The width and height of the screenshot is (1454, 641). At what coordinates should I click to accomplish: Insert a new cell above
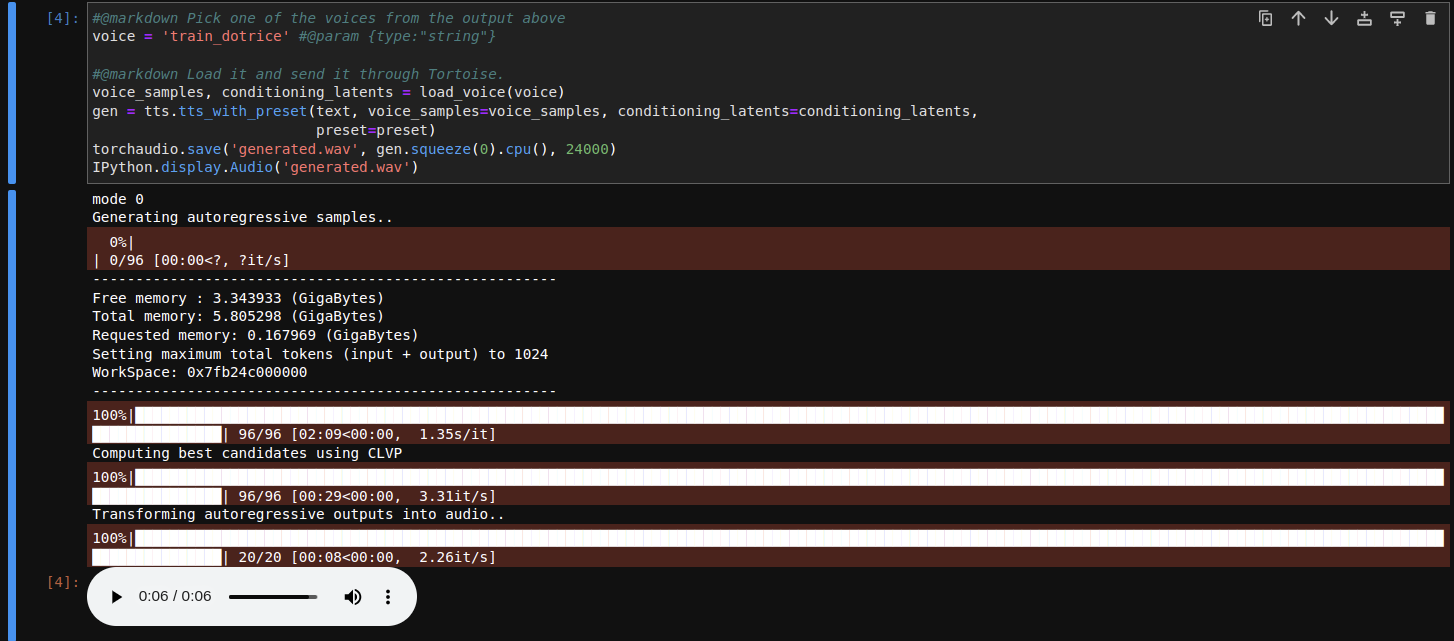click(1364, 18)
